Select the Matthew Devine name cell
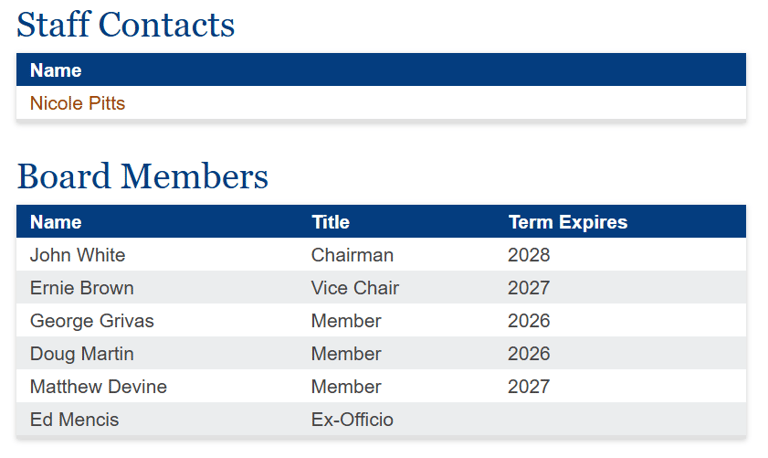 pos(98,387)
